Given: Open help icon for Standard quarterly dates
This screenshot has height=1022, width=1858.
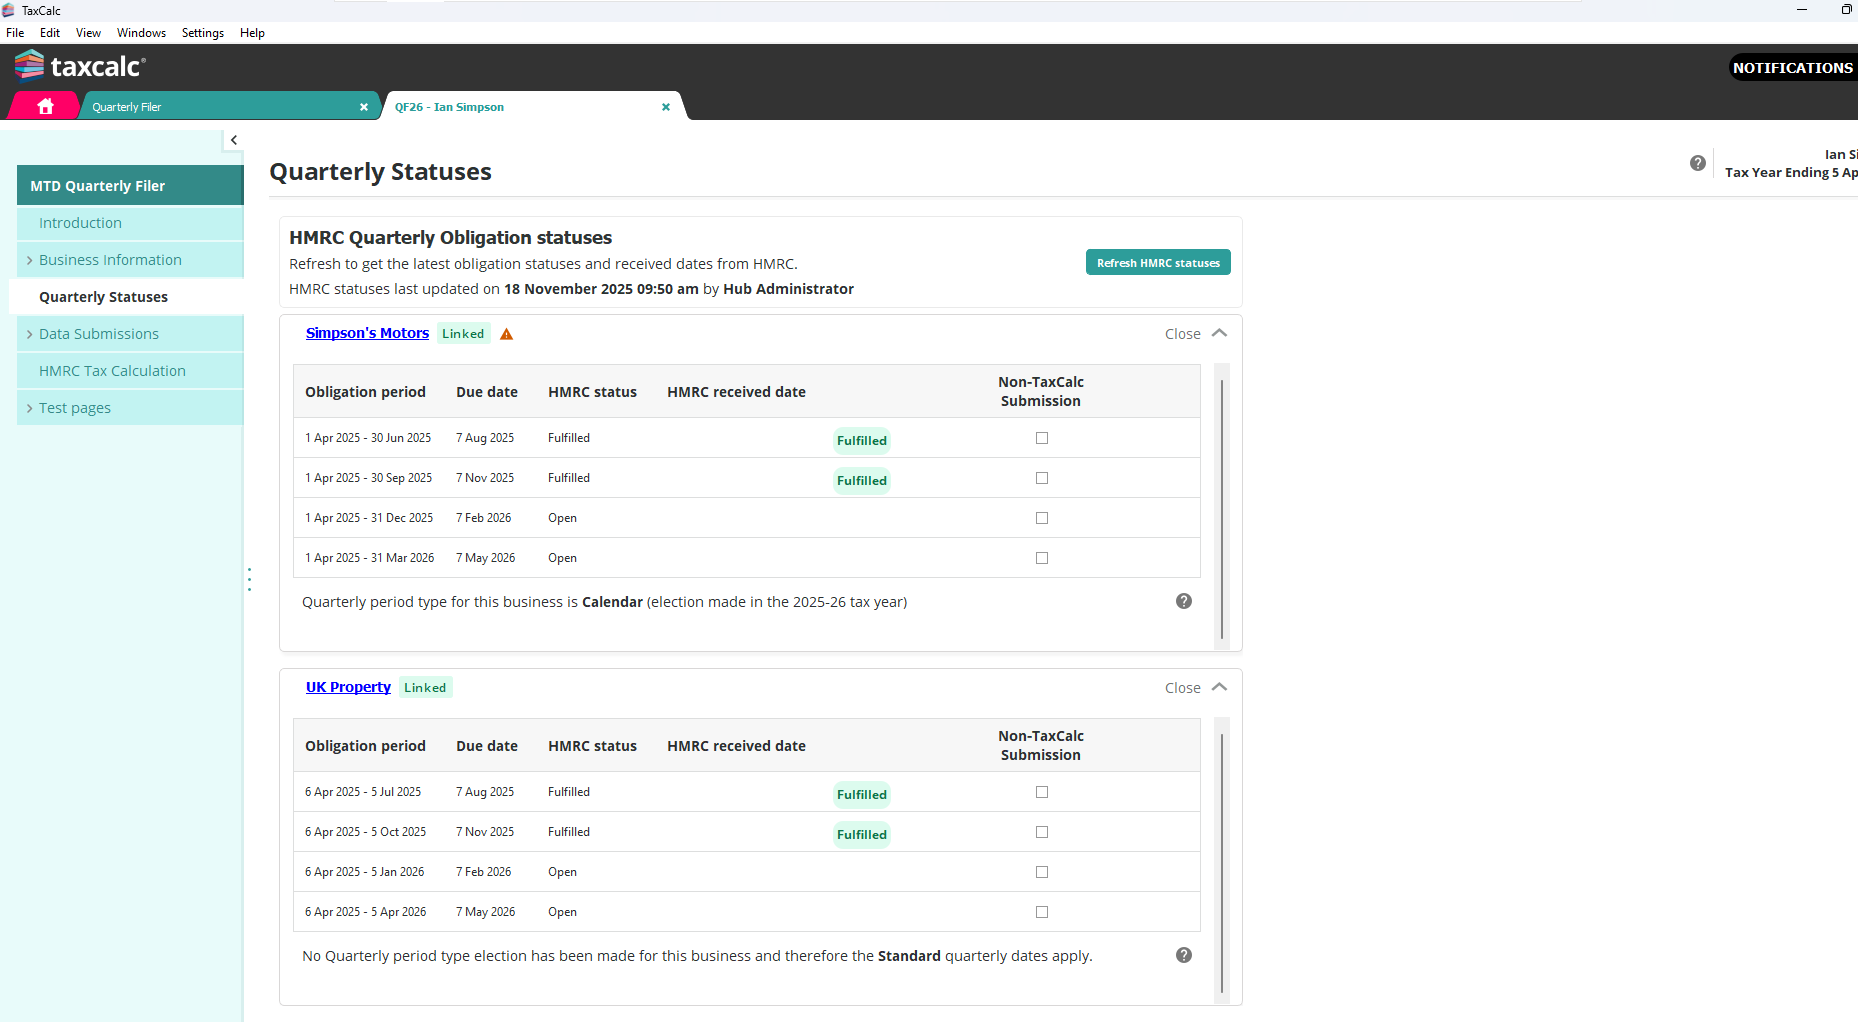Looking at the screenshot, I should [x=1184, y=955].
